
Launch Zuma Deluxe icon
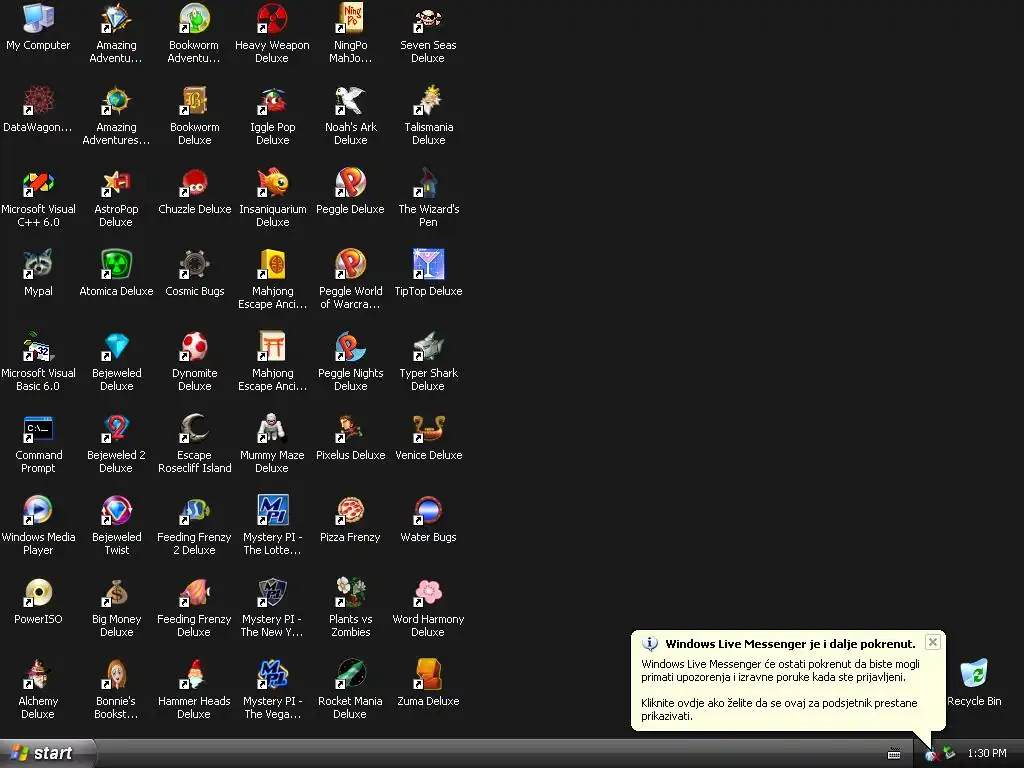point(428,675)
